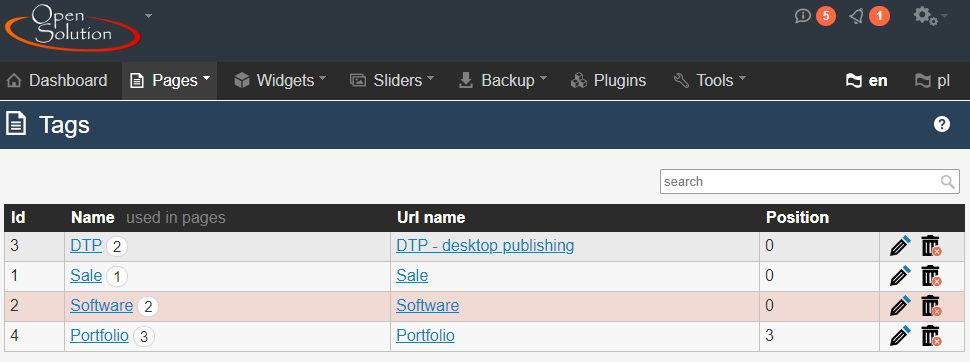The height and width of the screenshot is (362, 970).
Task: Sort by the Name column header
Action: [x=93, y=218]
